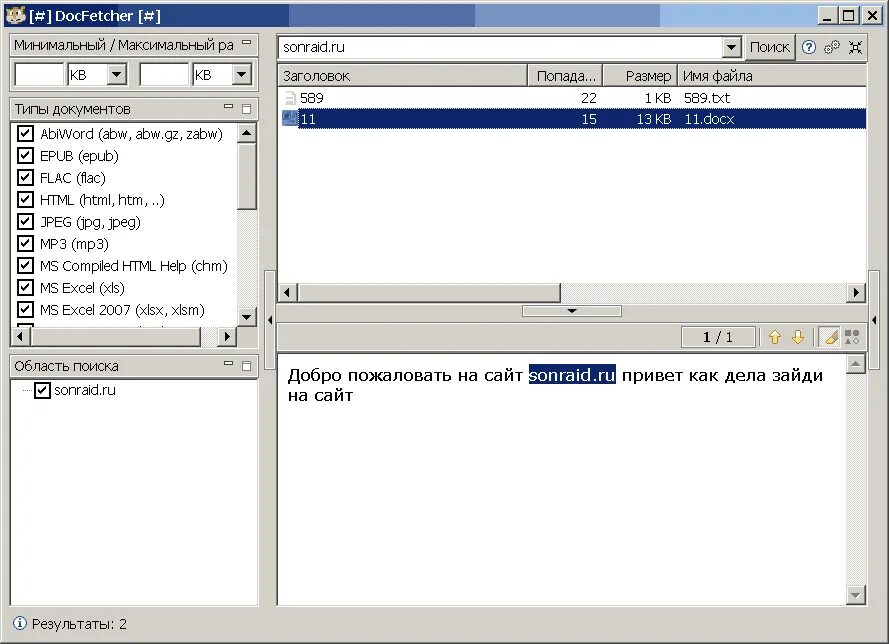
Task: Click document types scroll down arrow
Action: pyautogui.click(x=247, y=317)
